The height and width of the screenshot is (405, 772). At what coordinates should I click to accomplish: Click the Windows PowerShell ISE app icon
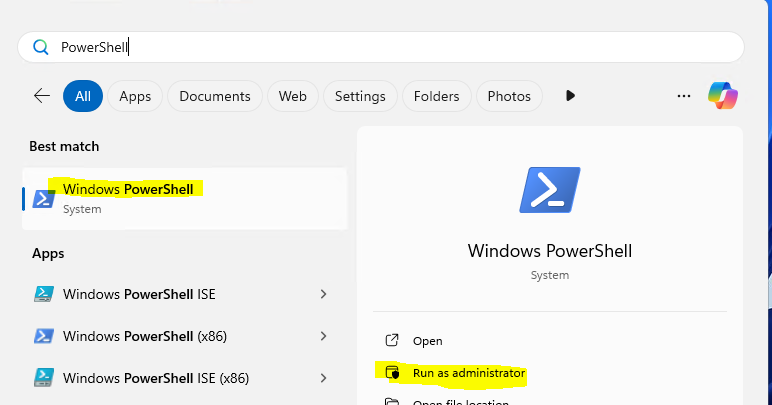point(44,294)
